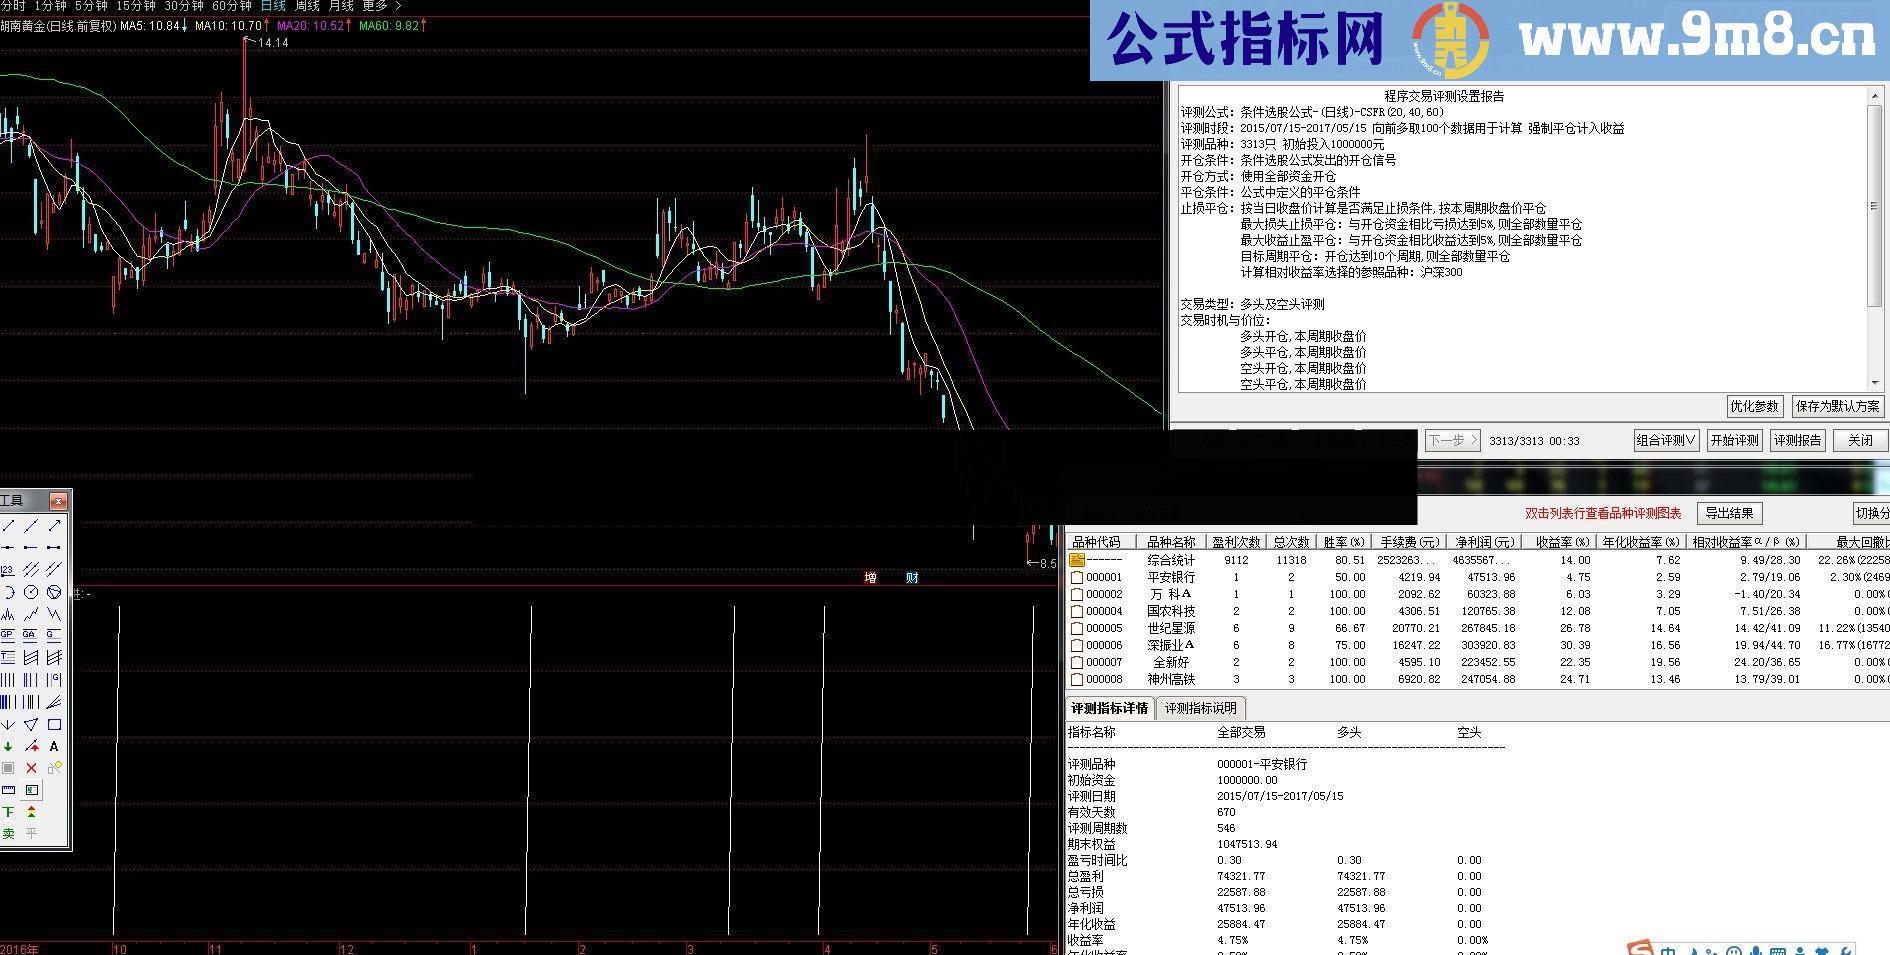Select the wave peaks drawing tool
Viewport: 1890px width, 955px height.
8,614
